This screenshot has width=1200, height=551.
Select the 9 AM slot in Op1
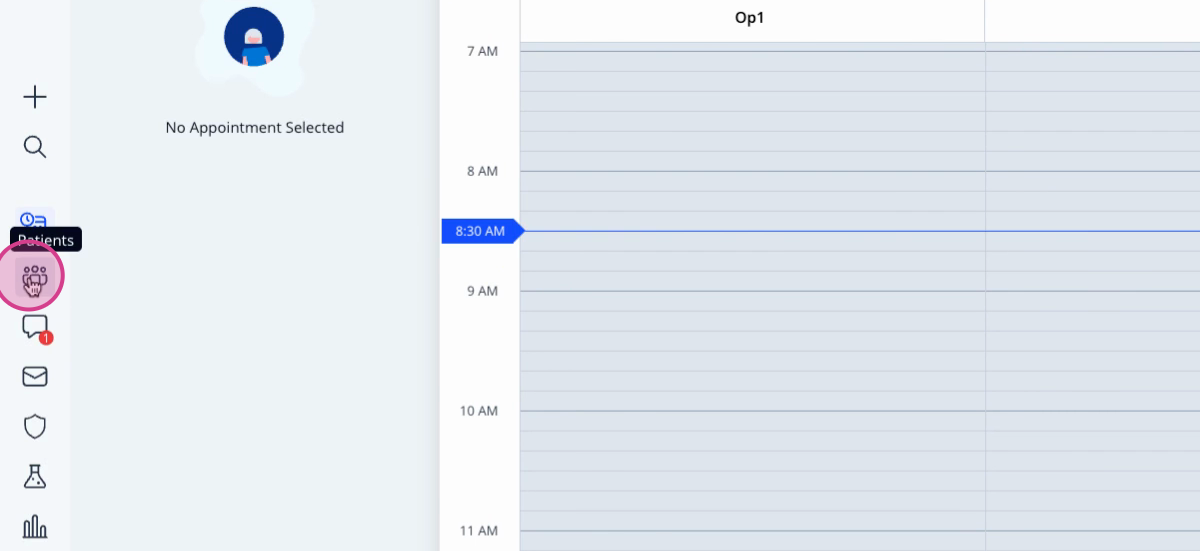pyautogui.click(x=752, y=301)
